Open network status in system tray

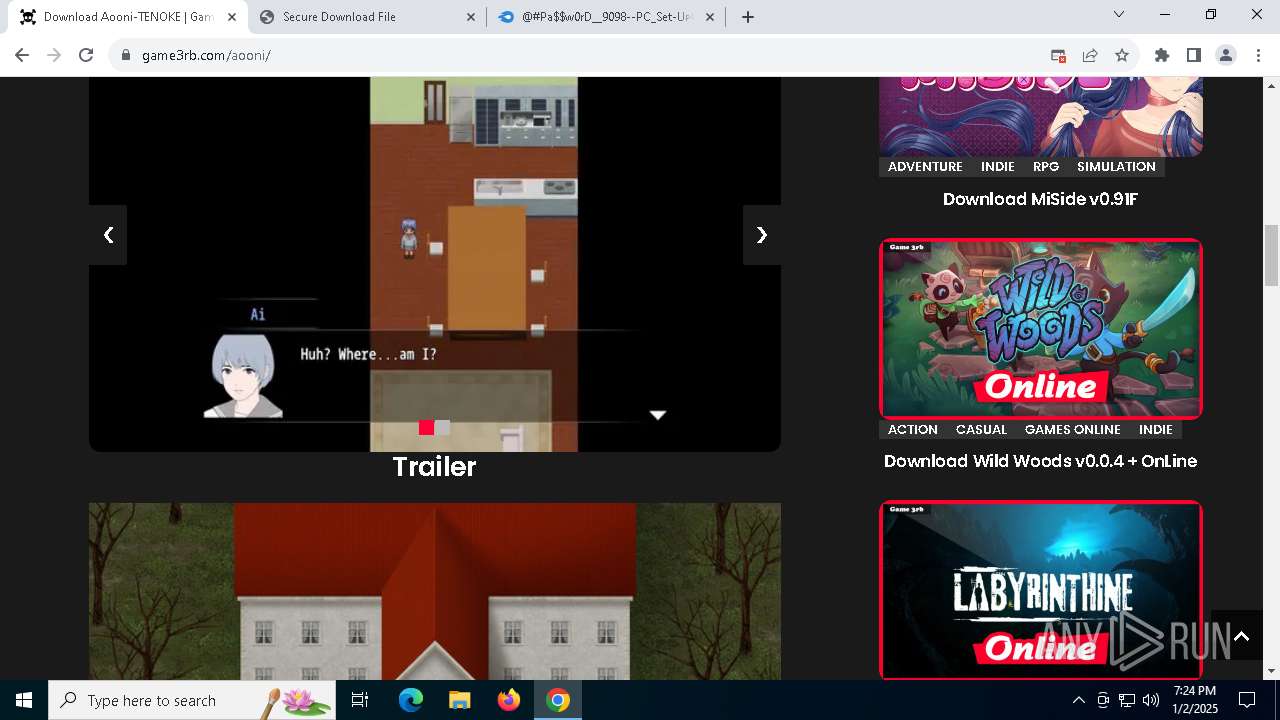point(1127,700)
